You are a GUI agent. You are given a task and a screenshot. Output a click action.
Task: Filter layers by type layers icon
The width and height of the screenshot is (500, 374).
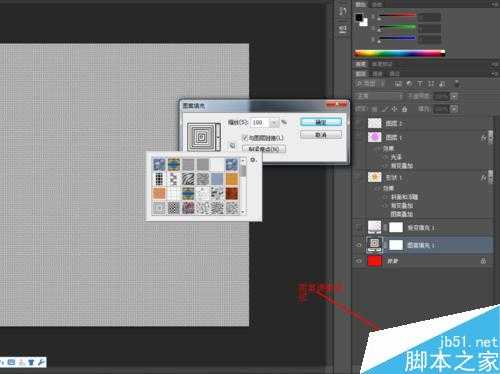[420, 84]
